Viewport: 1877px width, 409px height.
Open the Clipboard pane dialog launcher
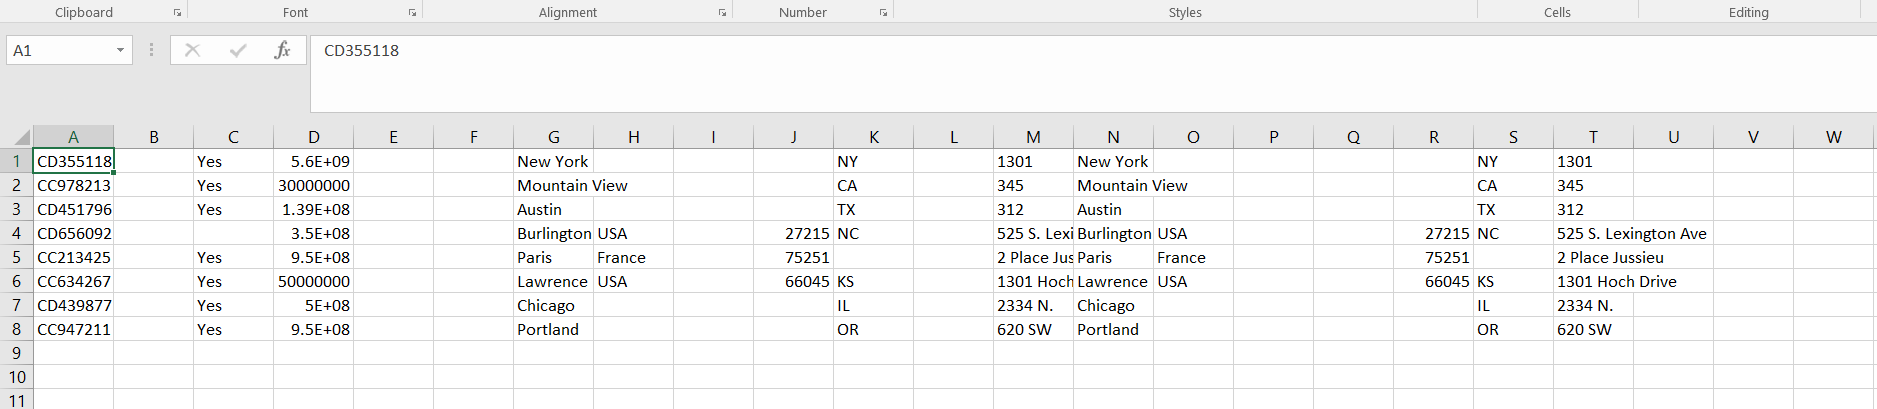[x=177, y=13]
